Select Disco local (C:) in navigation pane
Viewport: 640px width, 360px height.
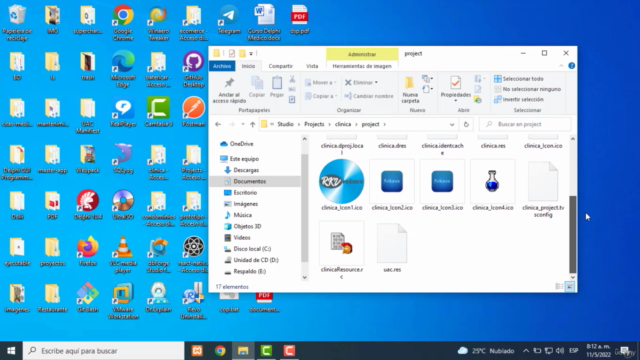[247, 249]
